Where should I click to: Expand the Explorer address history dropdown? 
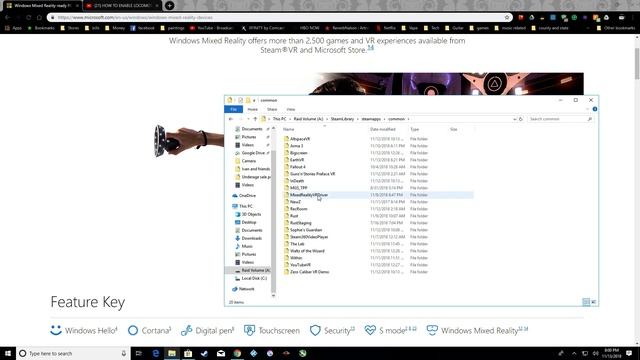(514, 119)
